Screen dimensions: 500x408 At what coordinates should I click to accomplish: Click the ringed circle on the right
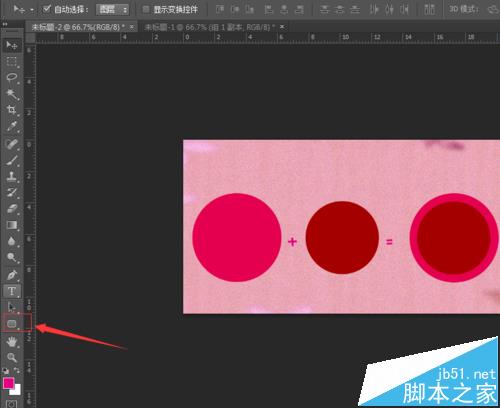(x=454, y=237)
